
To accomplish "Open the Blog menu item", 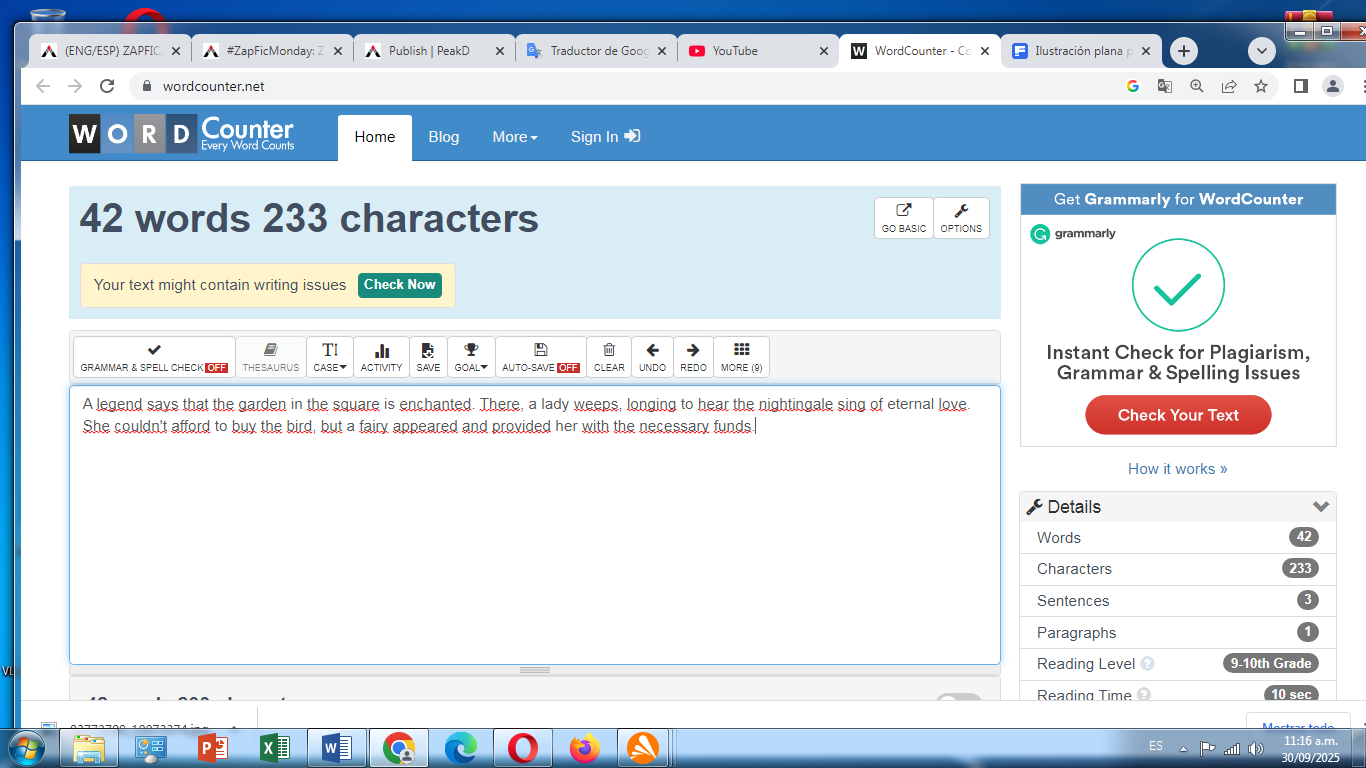I will pos(443,137).
